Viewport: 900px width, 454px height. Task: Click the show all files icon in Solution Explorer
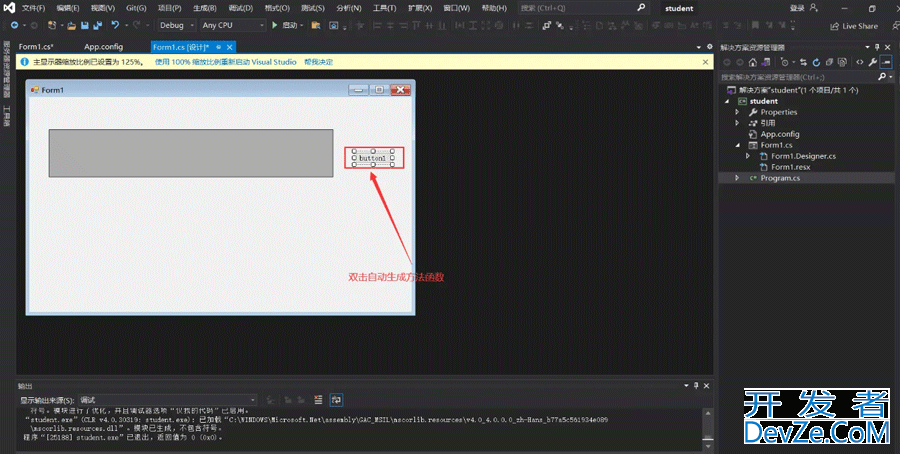842,62
